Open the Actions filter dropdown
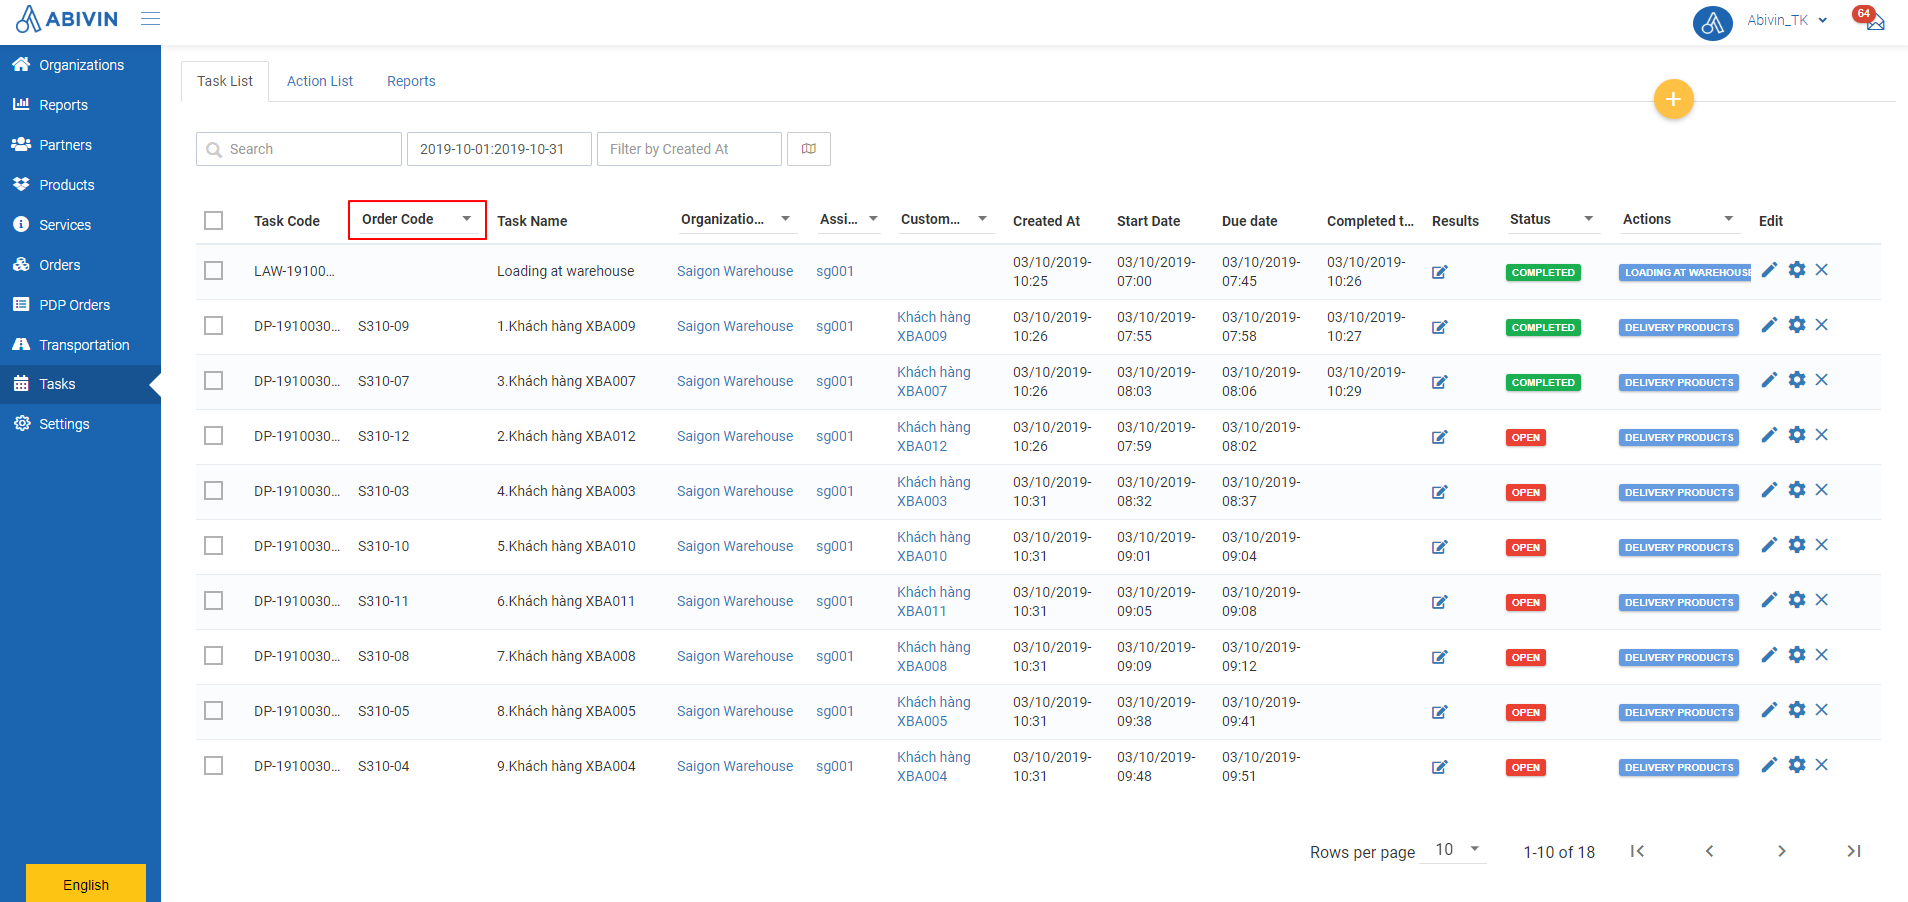 click(x=1679, y=219)
